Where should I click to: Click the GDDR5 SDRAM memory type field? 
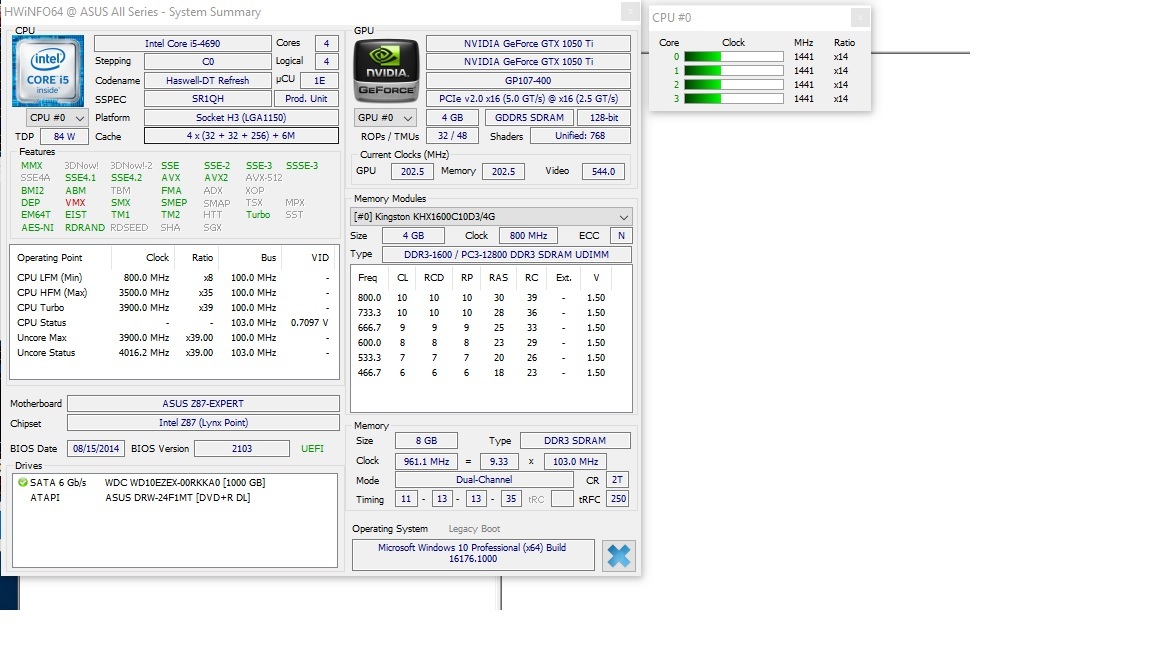[529, 118]
